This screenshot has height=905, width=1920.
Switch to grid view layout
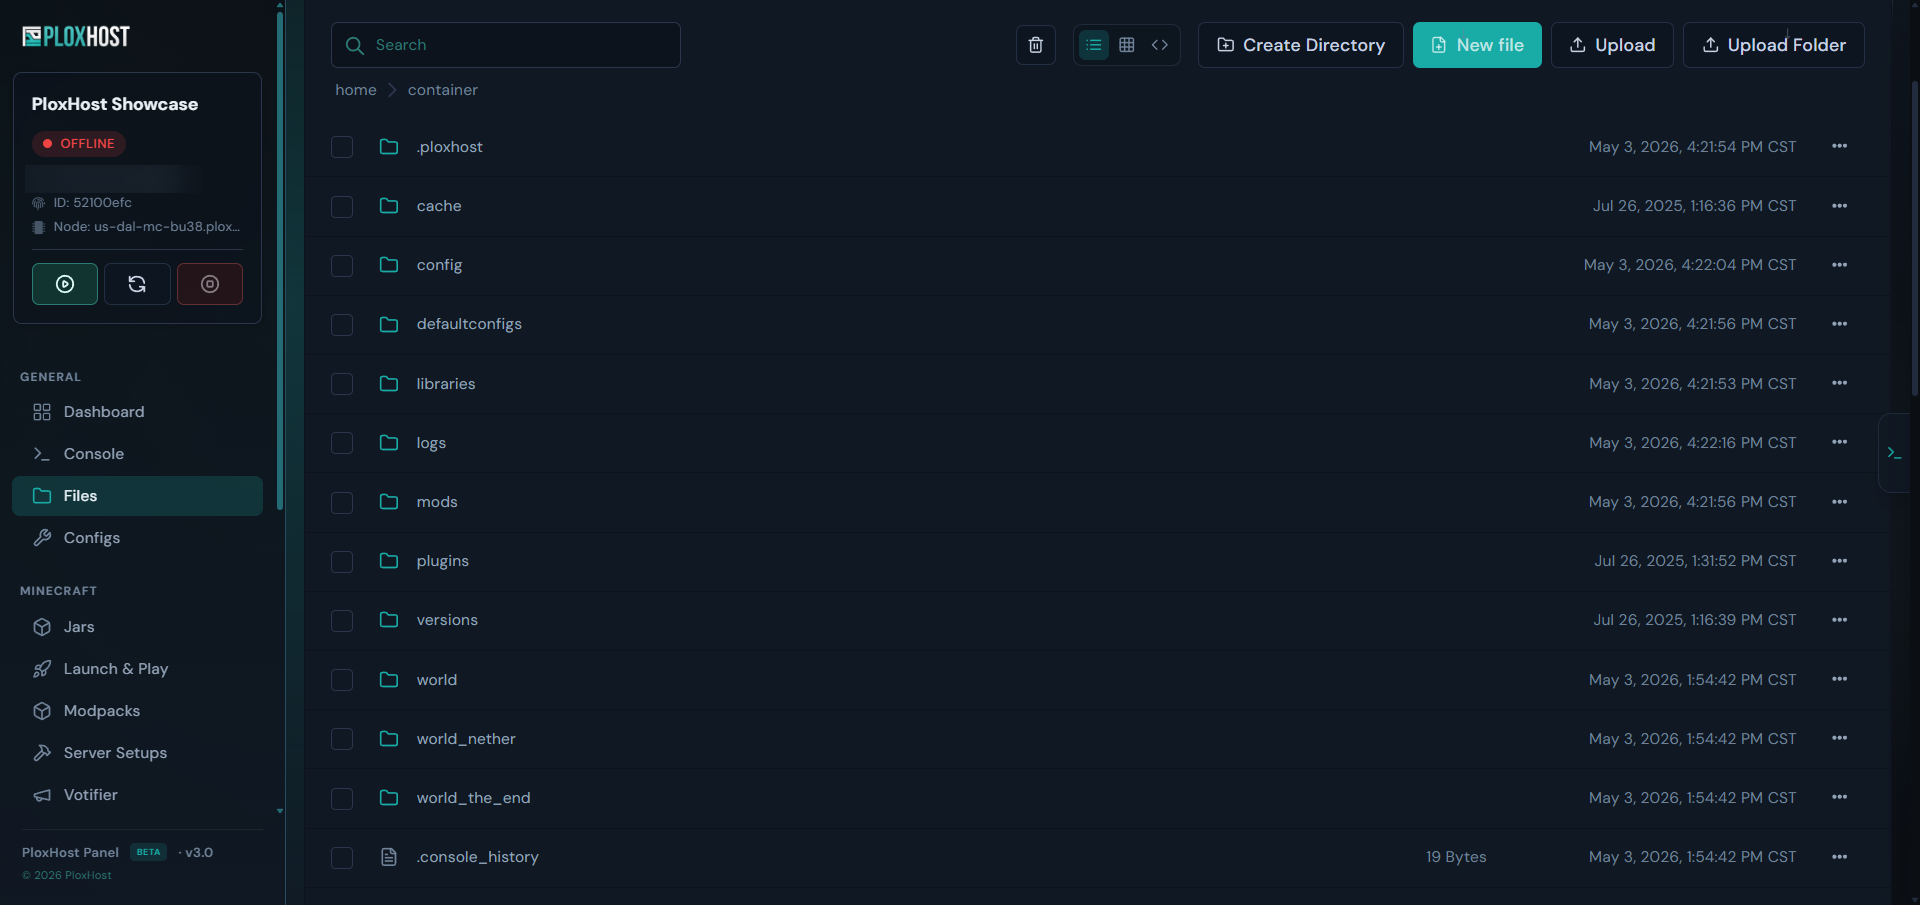1127,45
